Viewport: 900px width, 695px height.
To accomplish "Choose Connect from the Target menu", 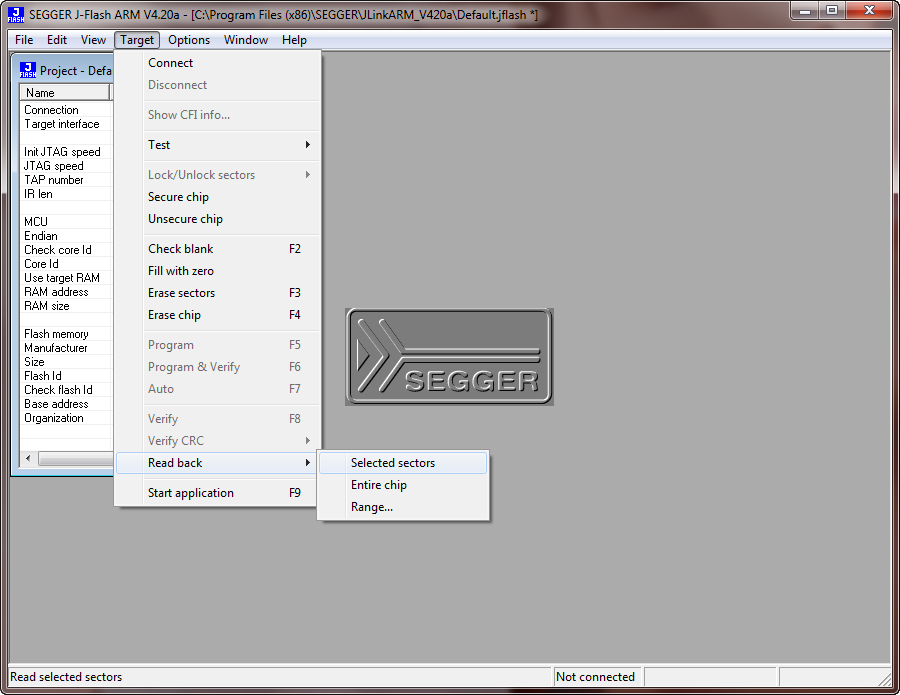I will pyautogui.click(x=171, y=63).
